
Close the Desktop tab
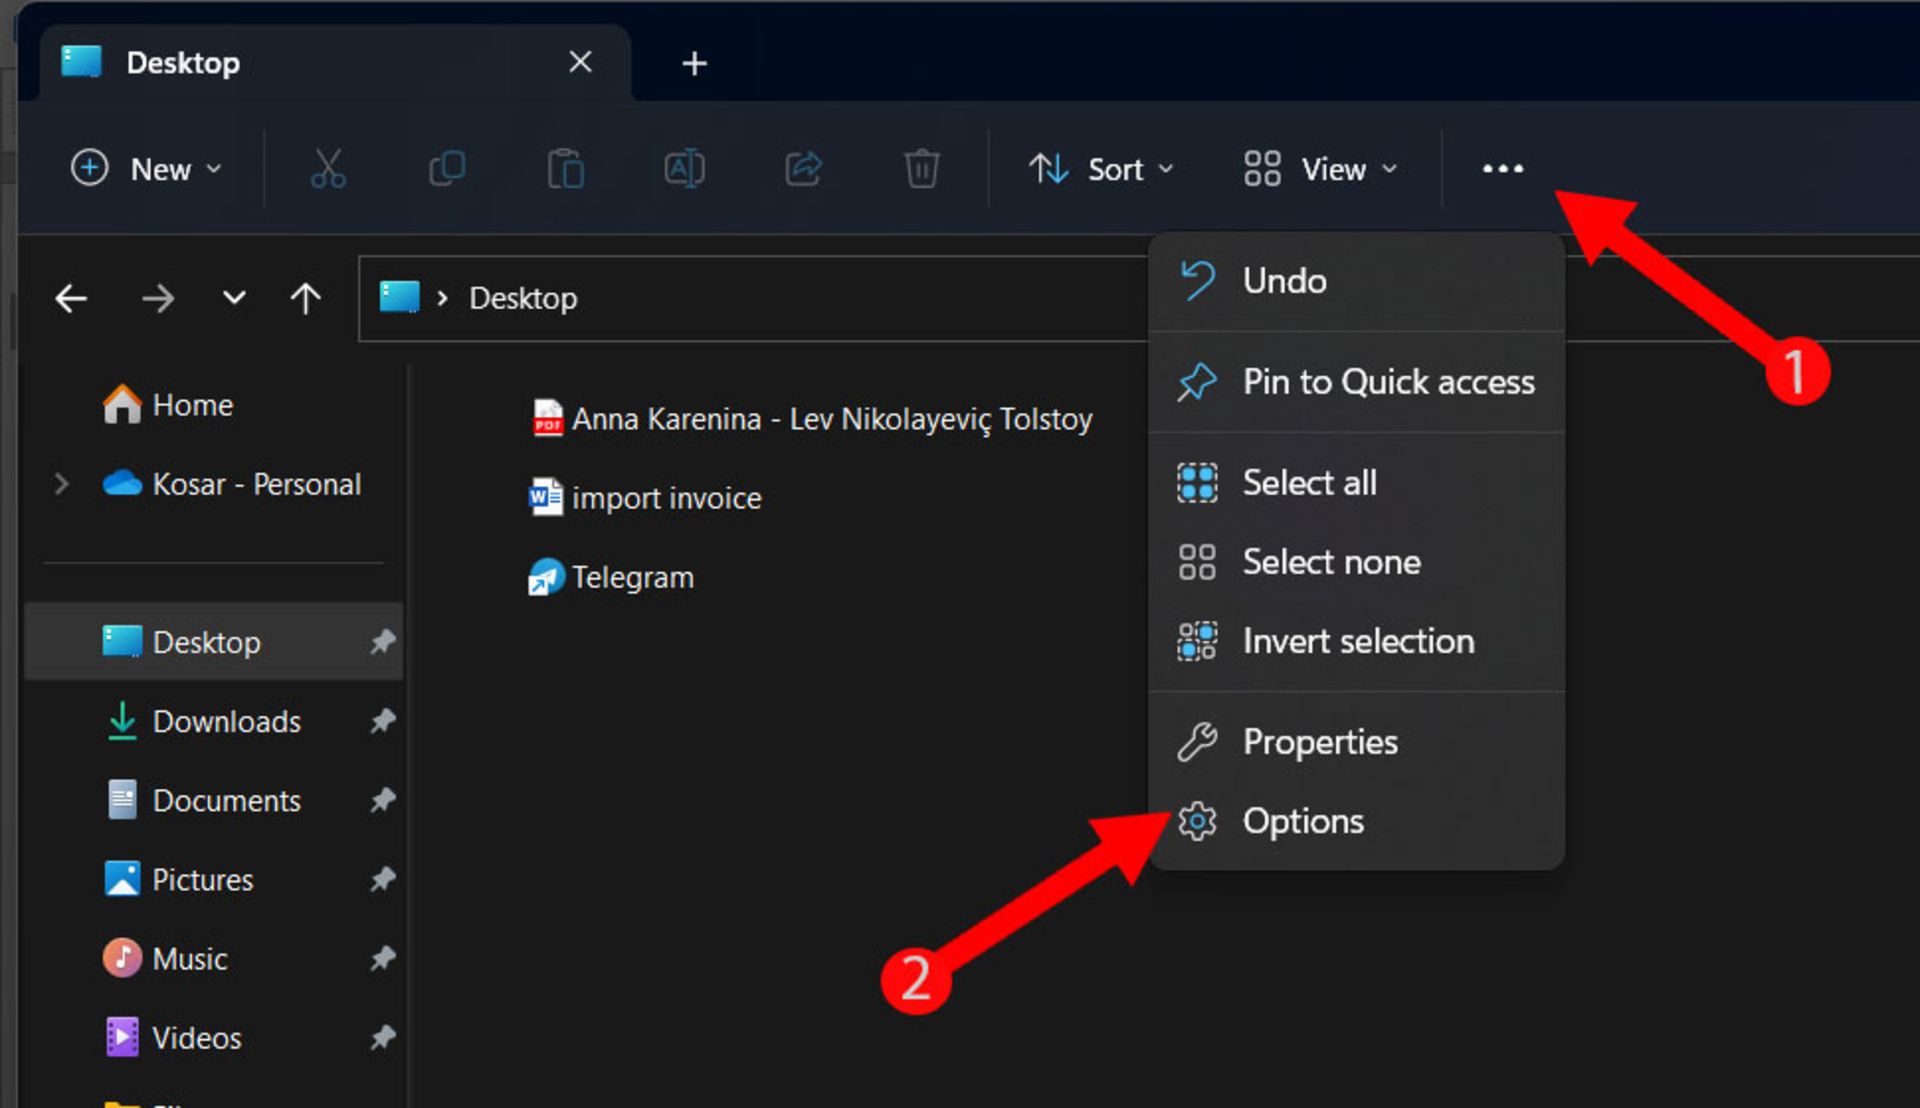click(x=580, y=62)
